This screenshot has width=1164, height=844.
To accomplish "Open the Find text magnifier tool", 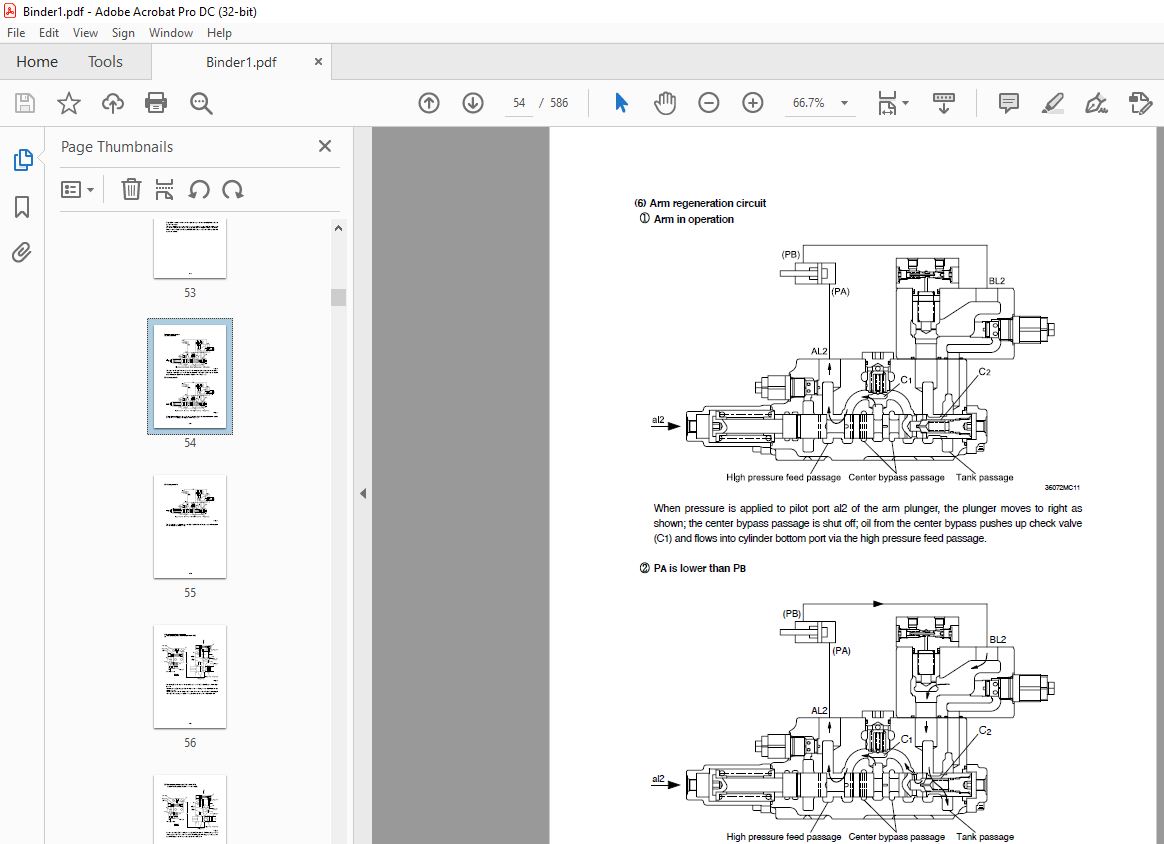I will [201, 103].
